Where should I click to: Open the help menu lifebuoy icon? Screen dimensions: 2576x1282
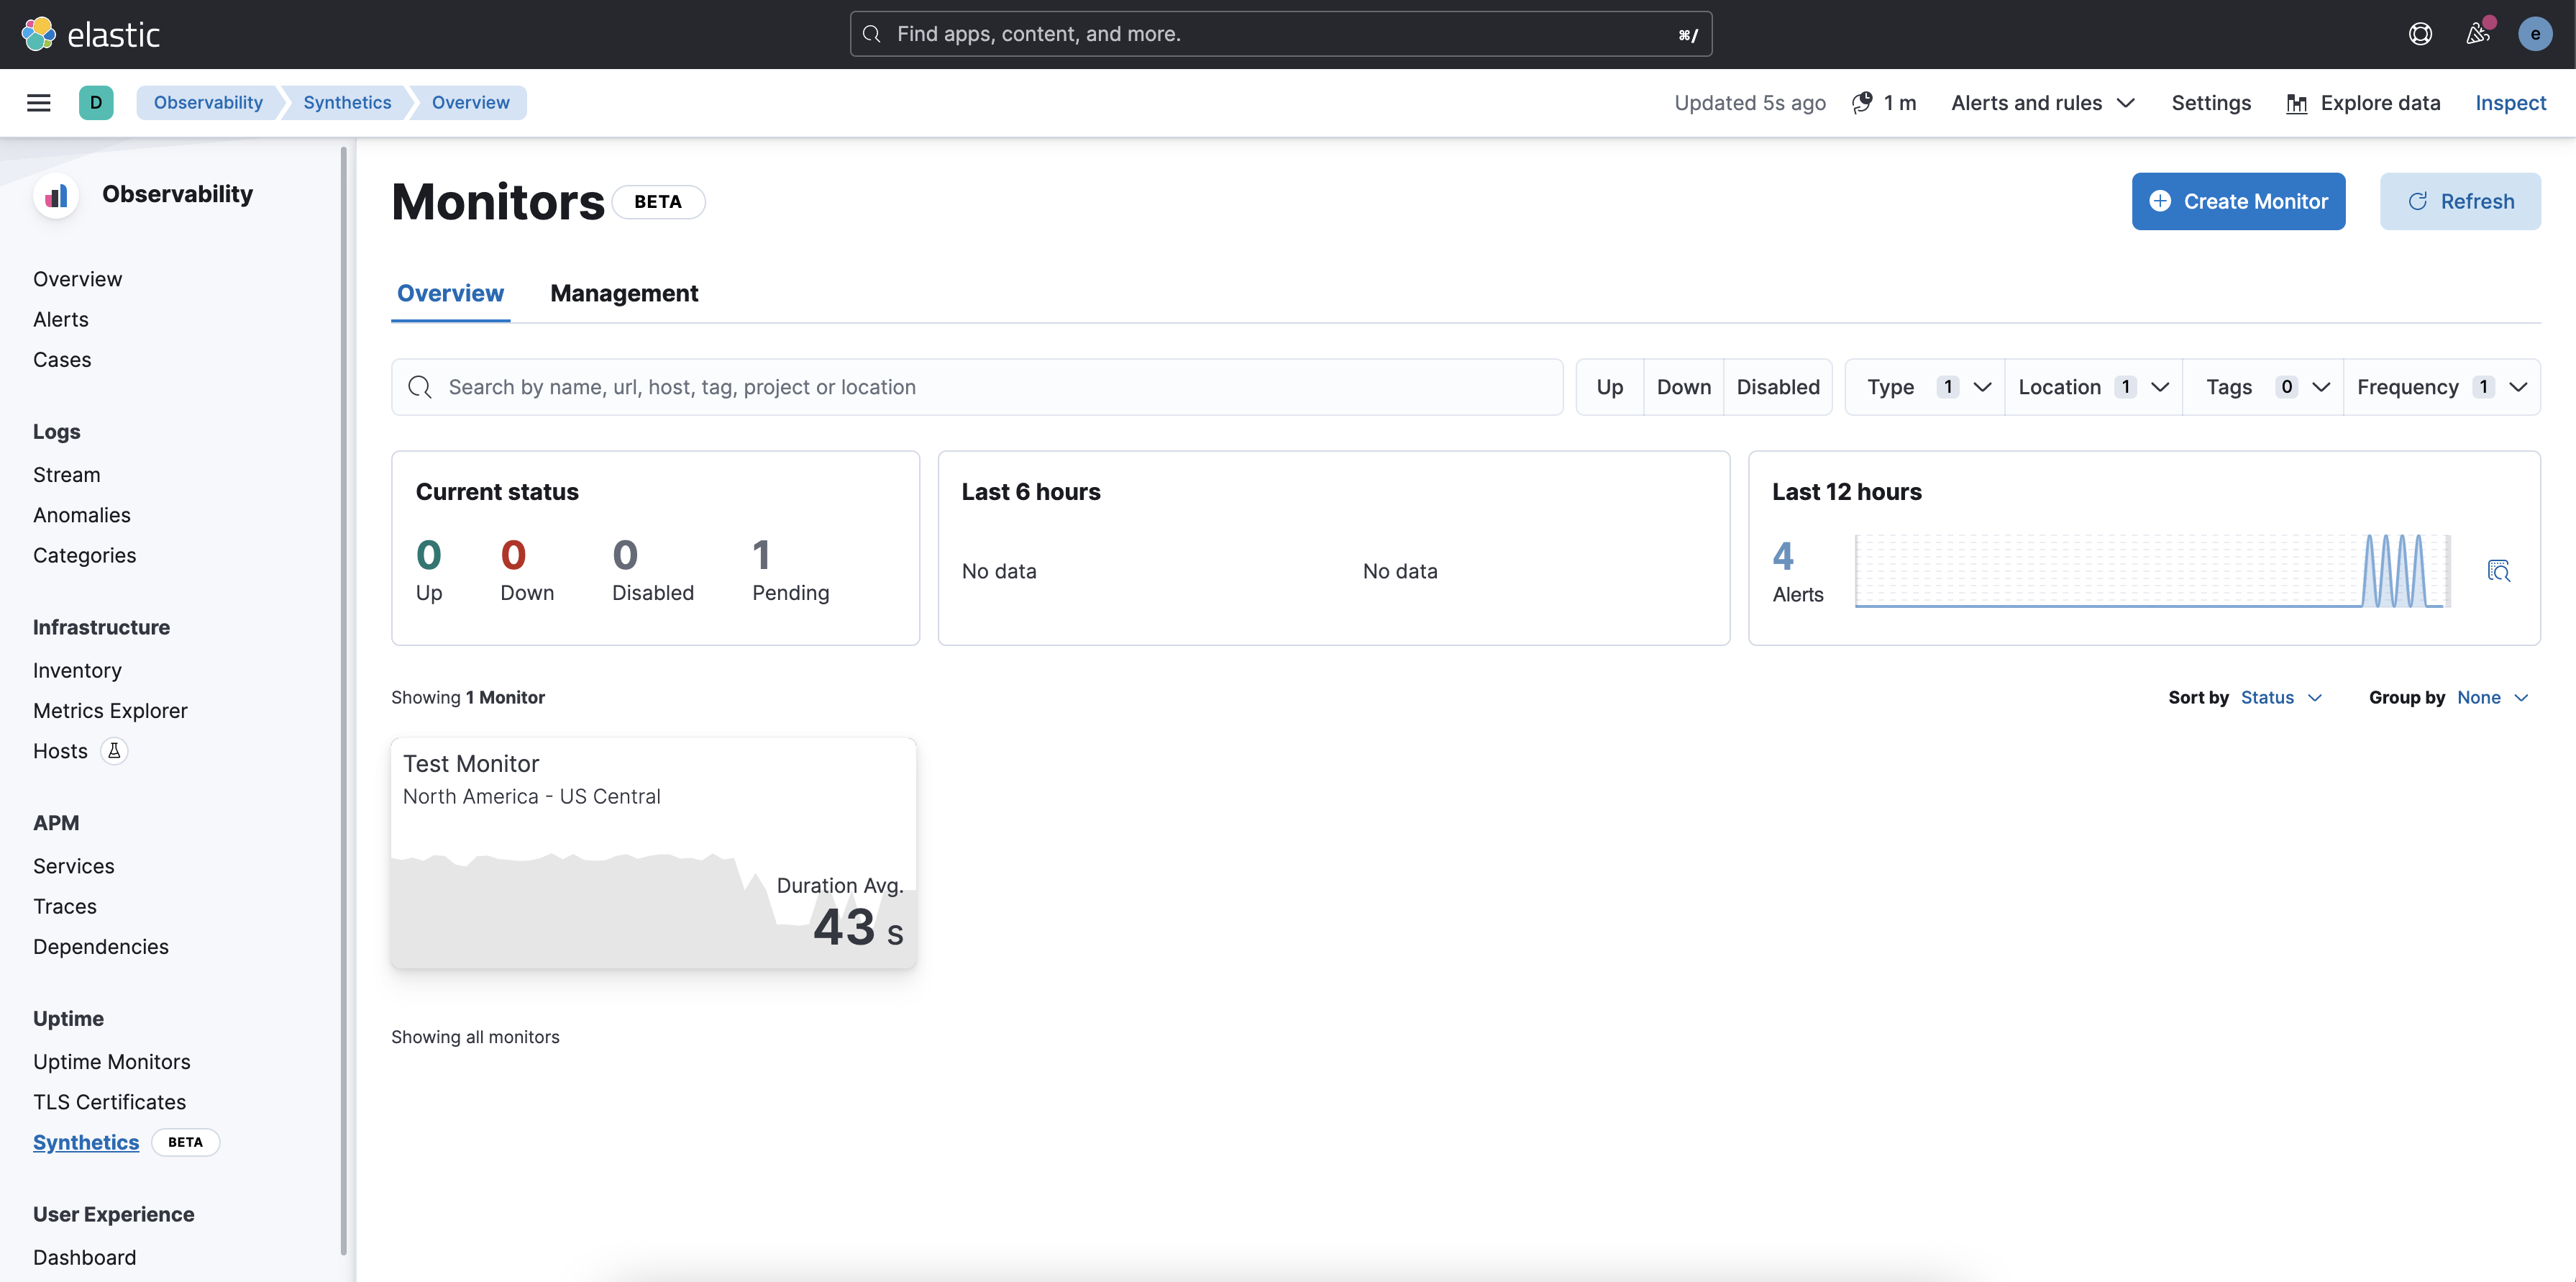[x=2420, y=34]
